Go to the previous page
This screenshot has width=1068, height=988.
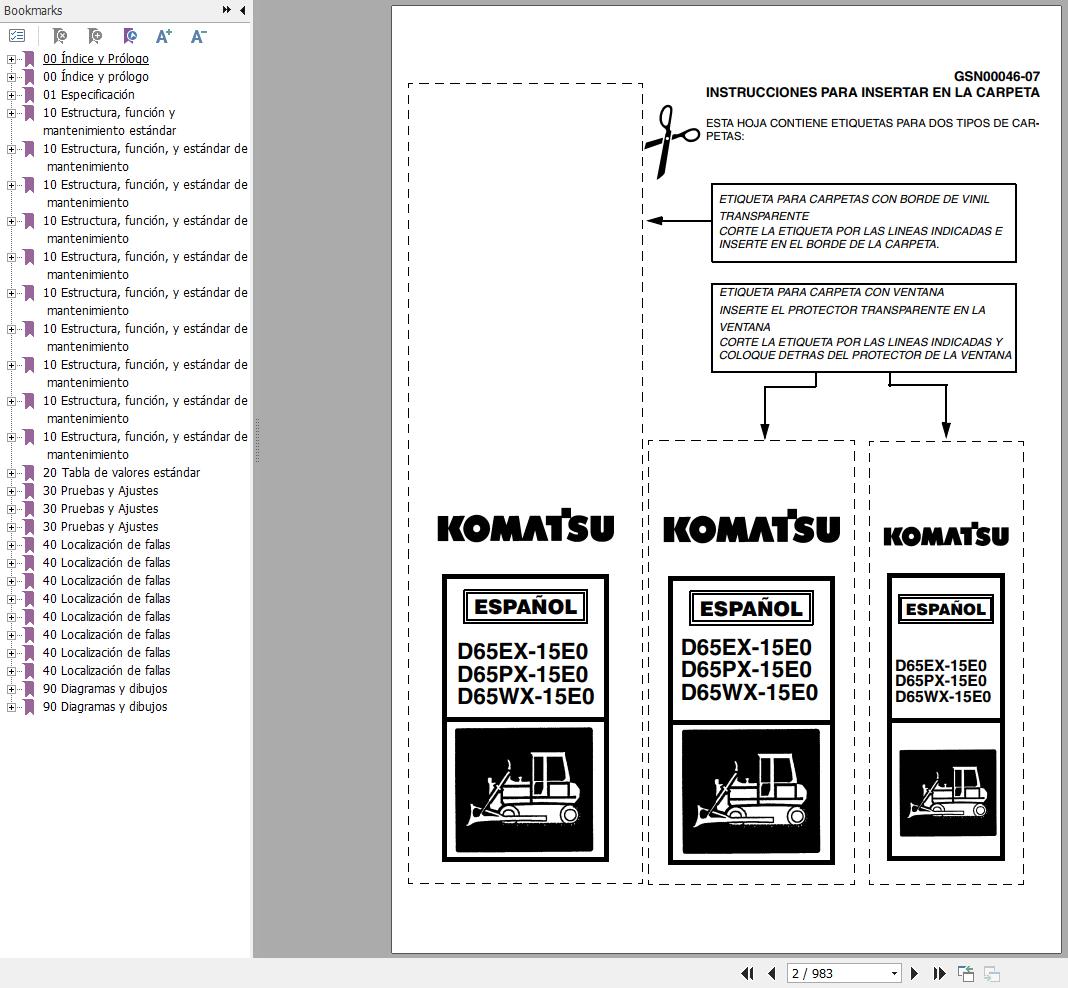(772, 973)
